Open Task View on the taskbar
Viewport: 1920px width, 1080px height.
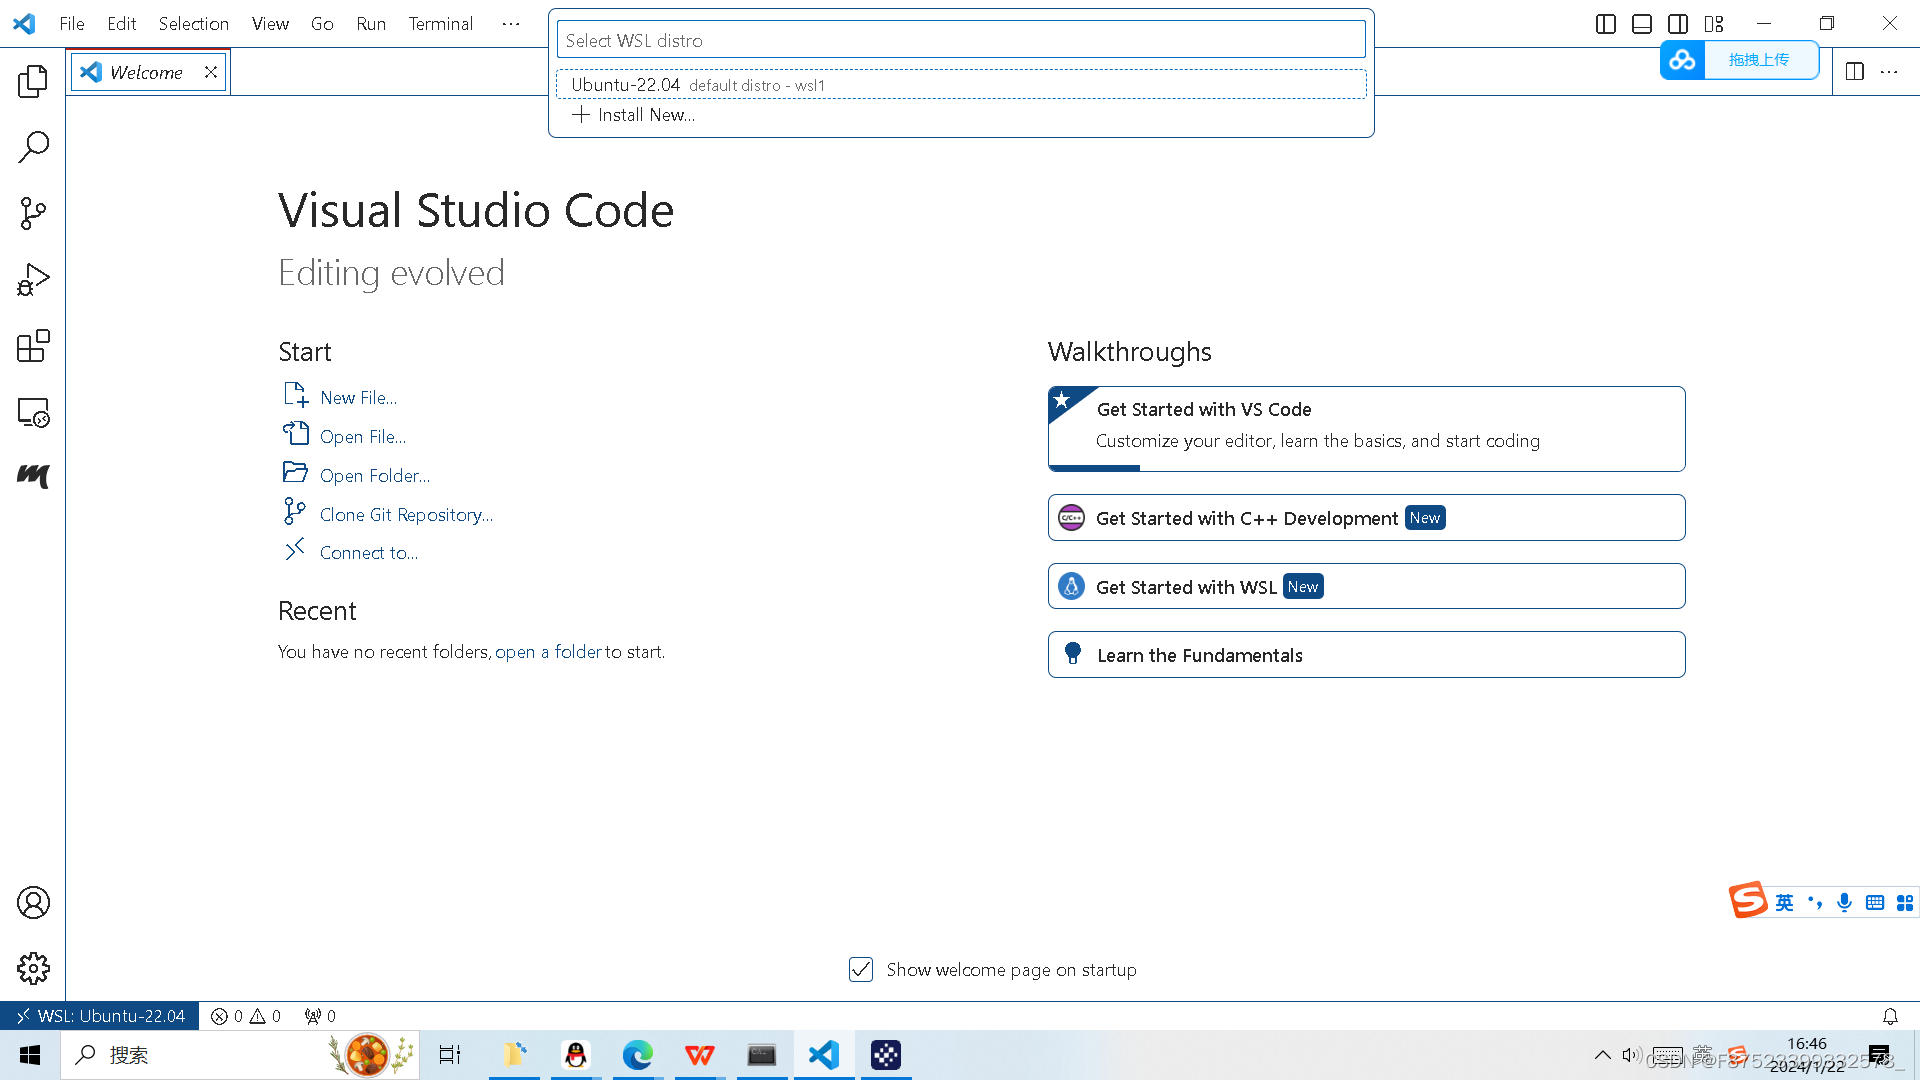(x=450, y=1055)
